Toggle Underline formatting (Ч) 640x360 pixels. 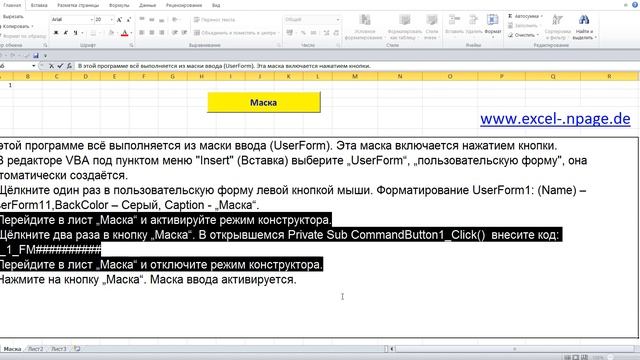pos(75,33)
